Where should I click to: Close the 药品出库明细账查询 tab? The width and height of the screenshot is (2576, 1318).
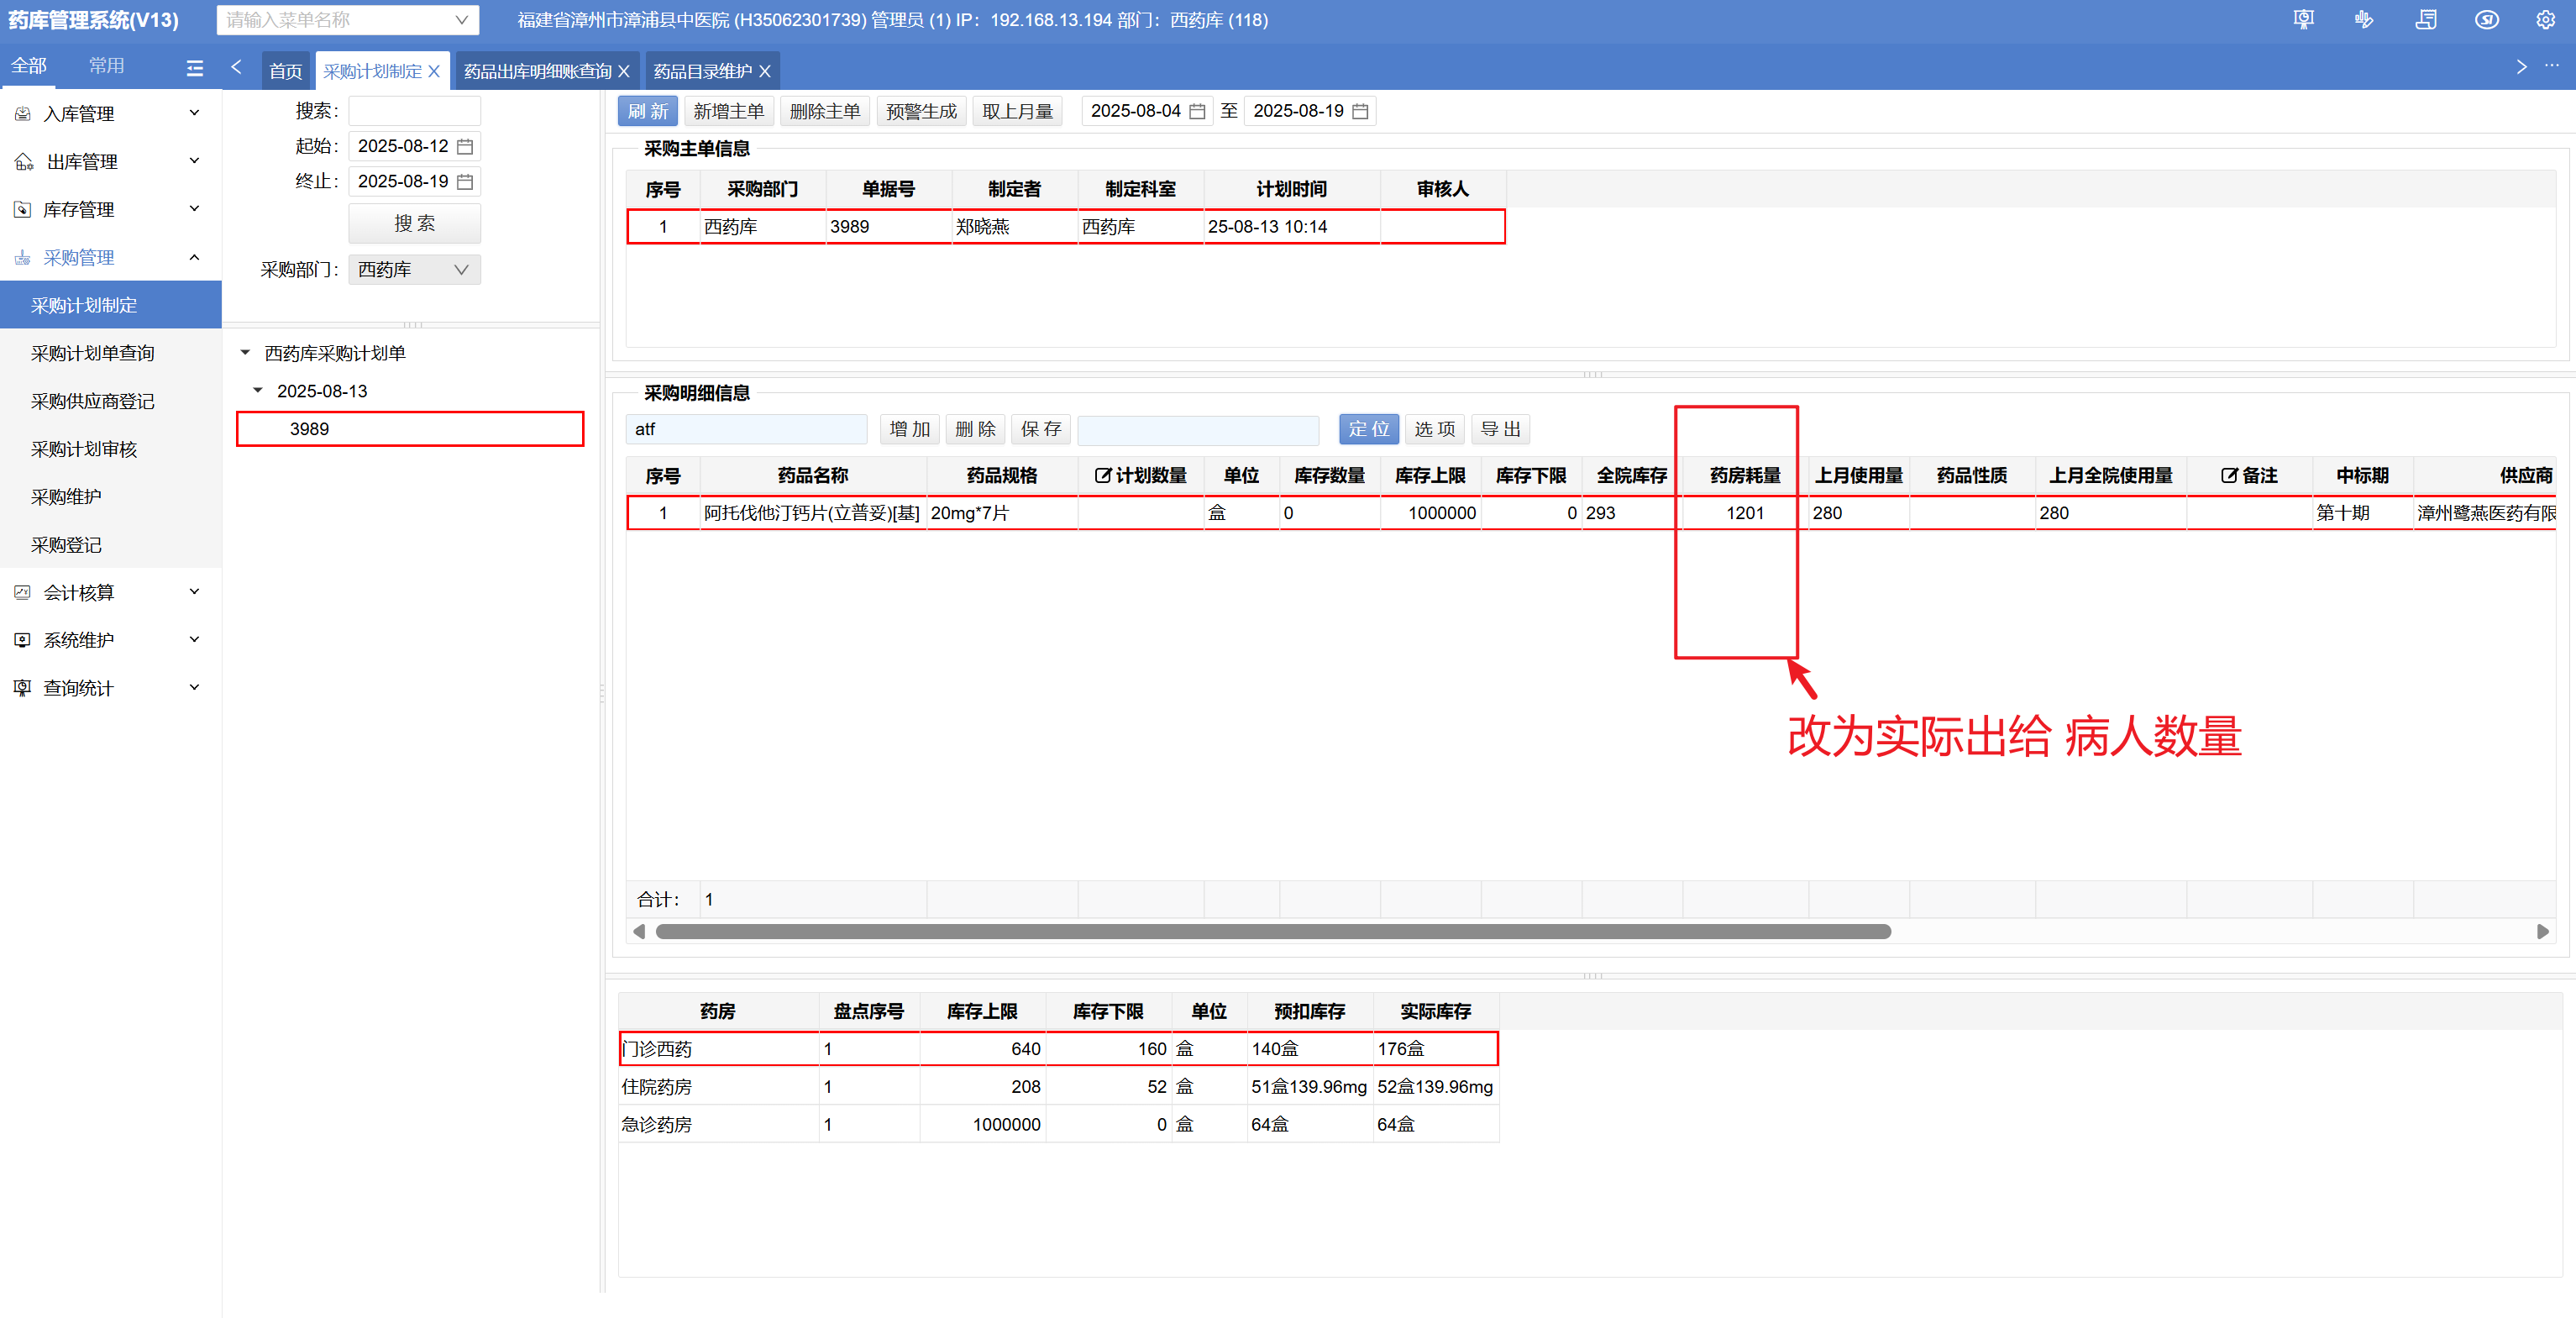point(624,72)
